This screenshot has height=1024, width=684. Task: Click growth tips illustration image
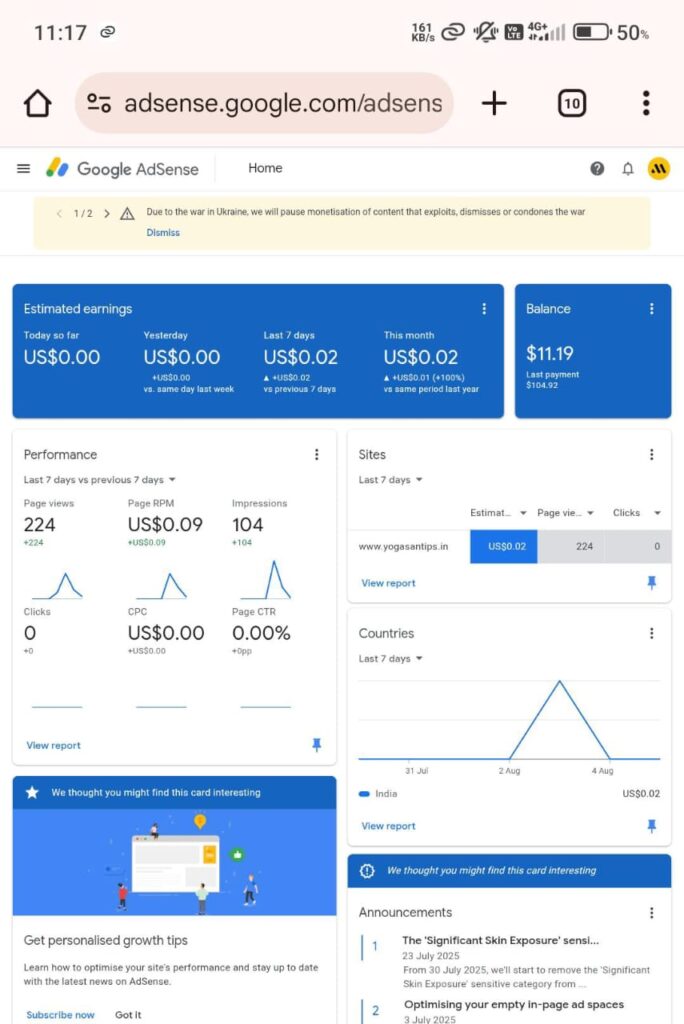coord(174,861)
